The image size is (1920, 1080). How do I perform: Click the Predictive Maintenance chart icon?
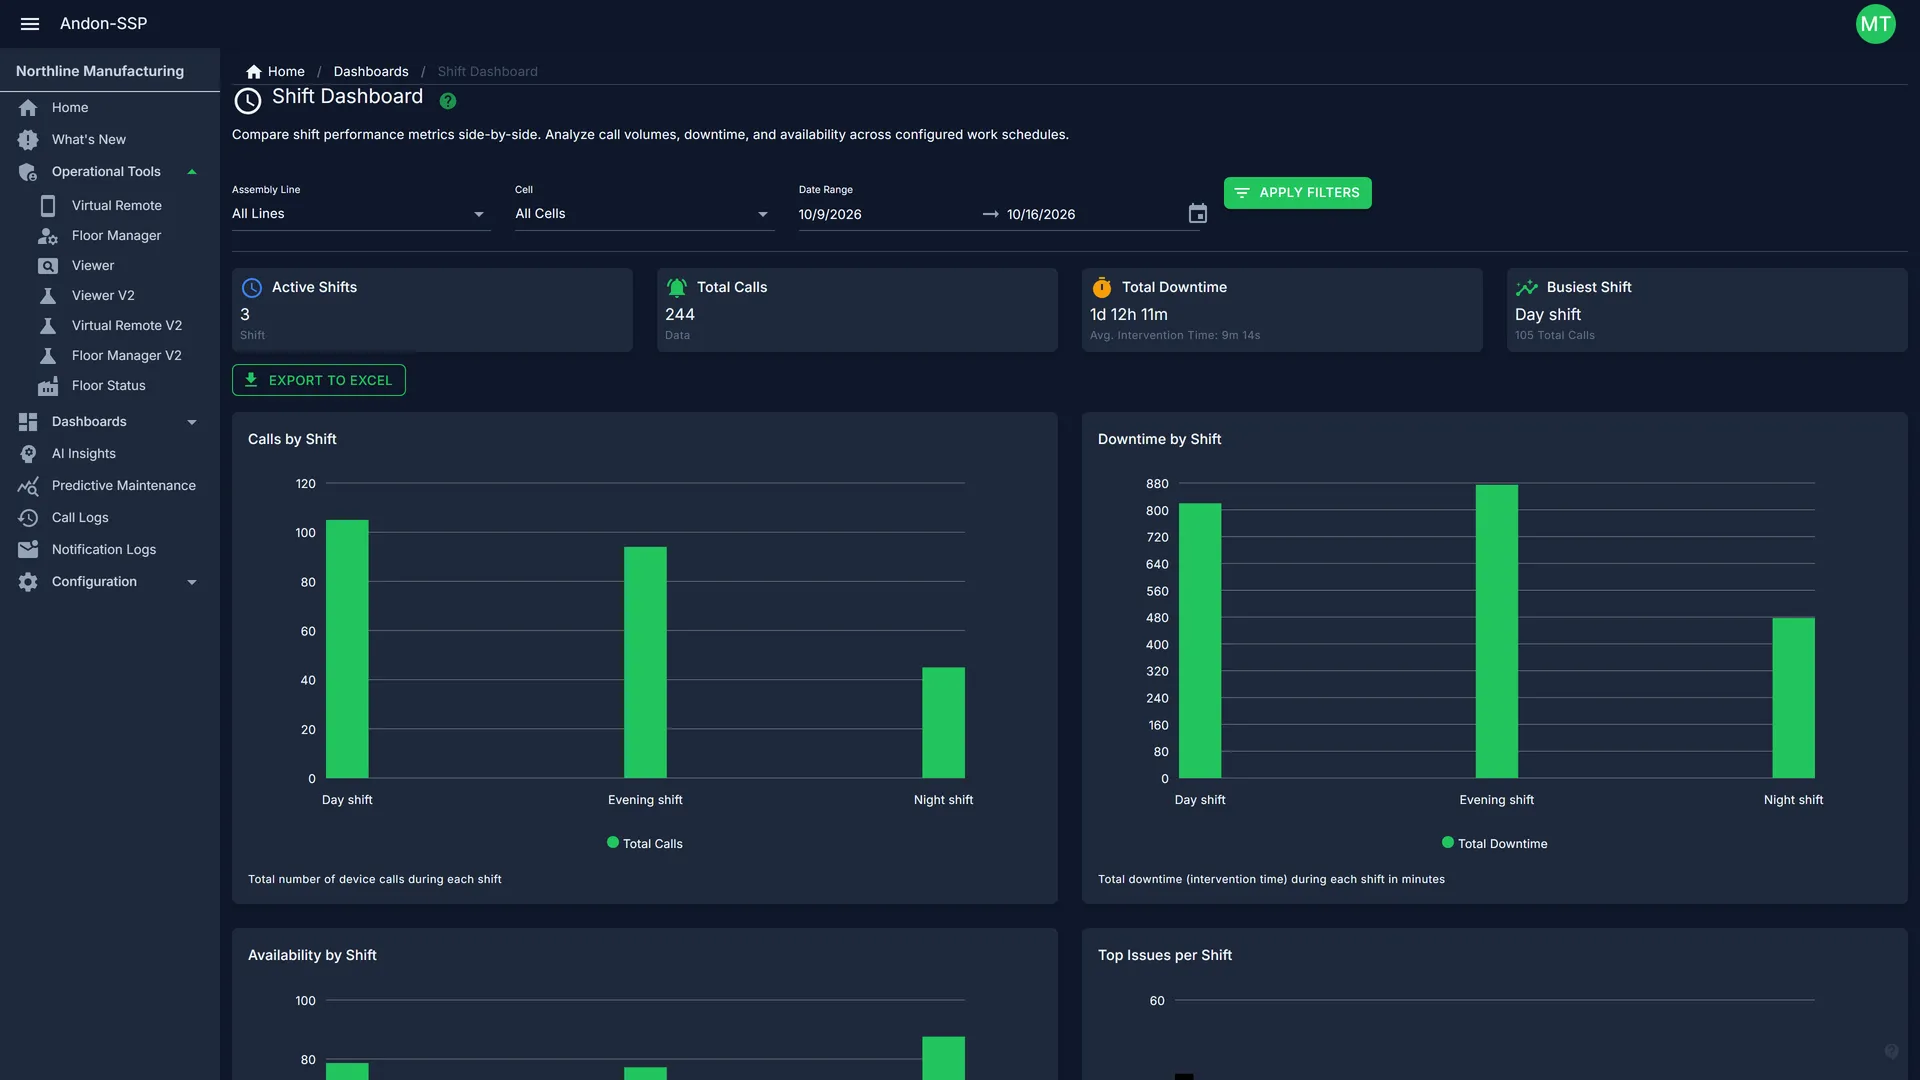click(x=28, y=486)
